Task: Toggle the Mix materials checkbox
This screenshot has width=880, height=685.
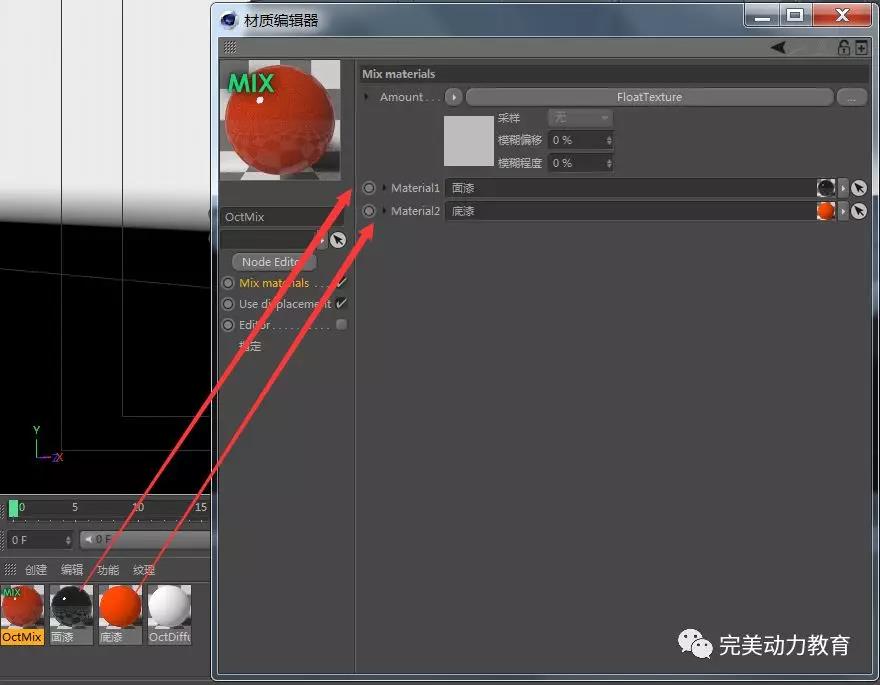Action: 342,283
